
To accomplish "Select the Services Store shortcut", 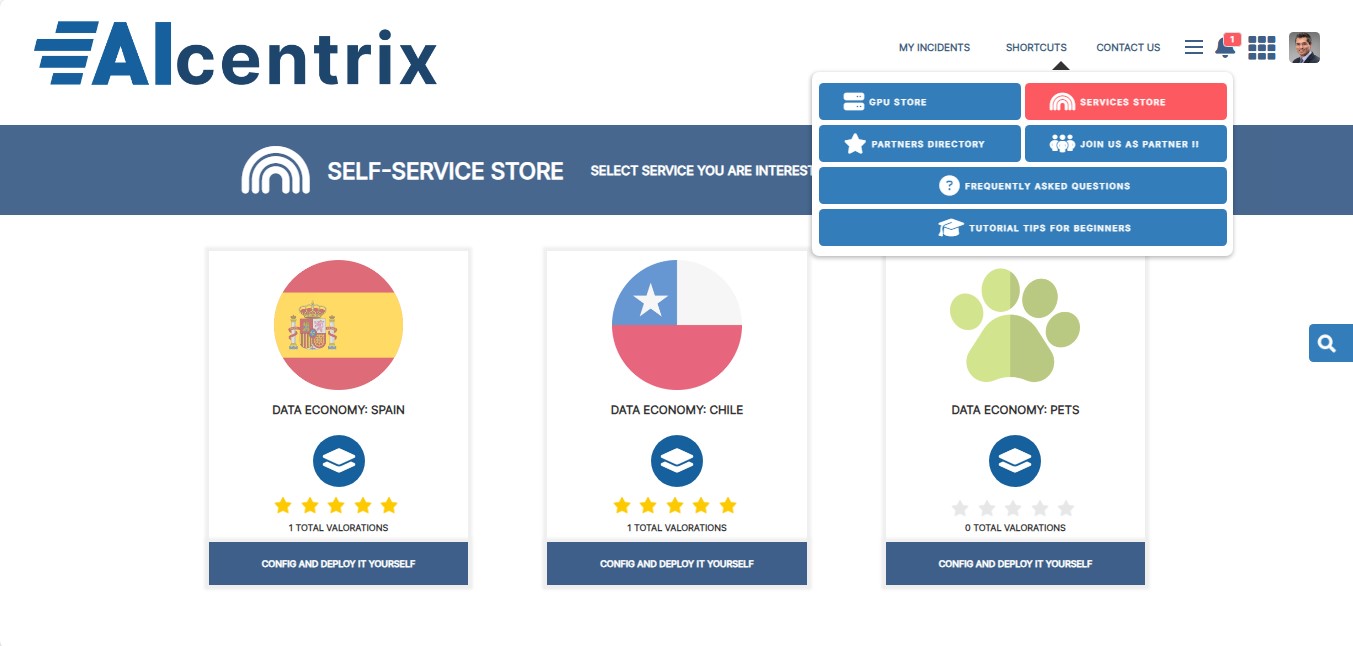I will click(x=1125, y=102).
